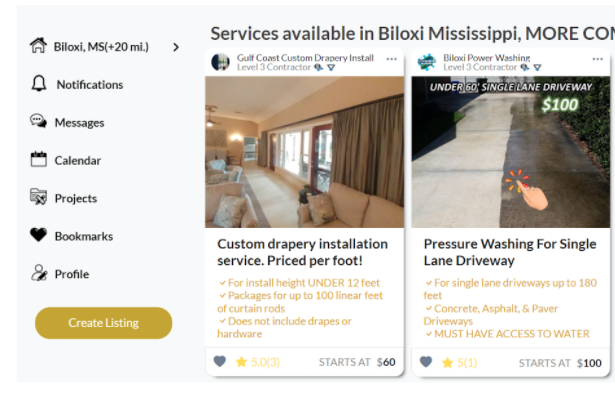
Task: Select the Messages menu item
Action: [79, 123]
